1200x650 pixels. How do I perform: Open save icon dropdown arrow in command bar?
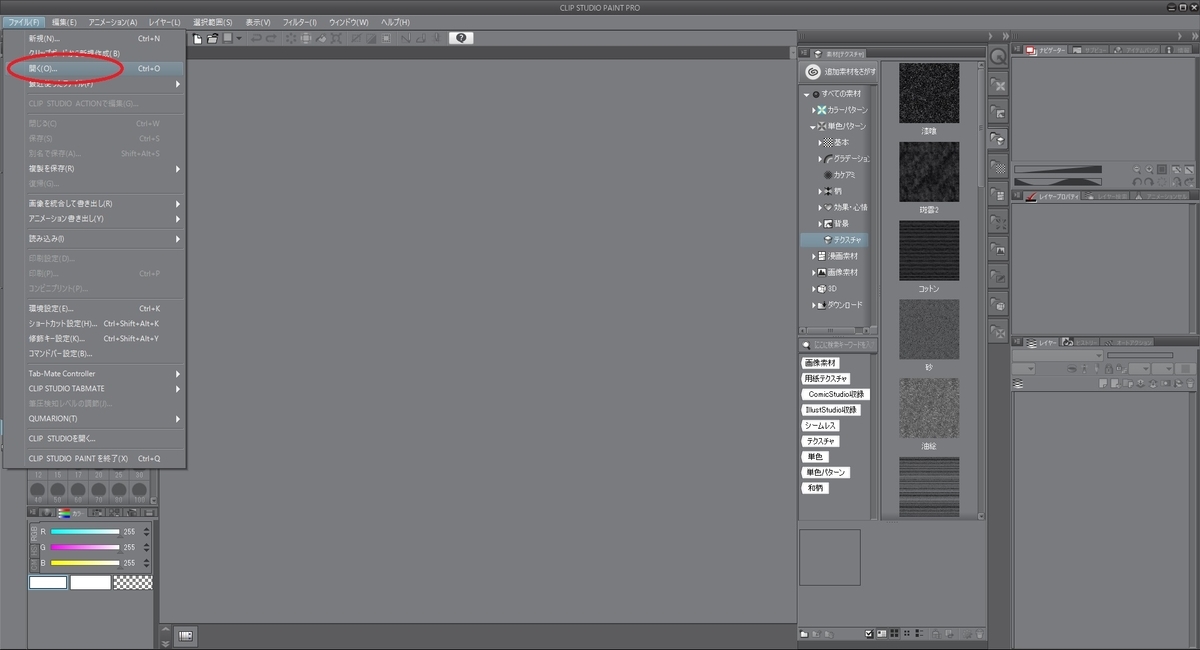[239, 38]
